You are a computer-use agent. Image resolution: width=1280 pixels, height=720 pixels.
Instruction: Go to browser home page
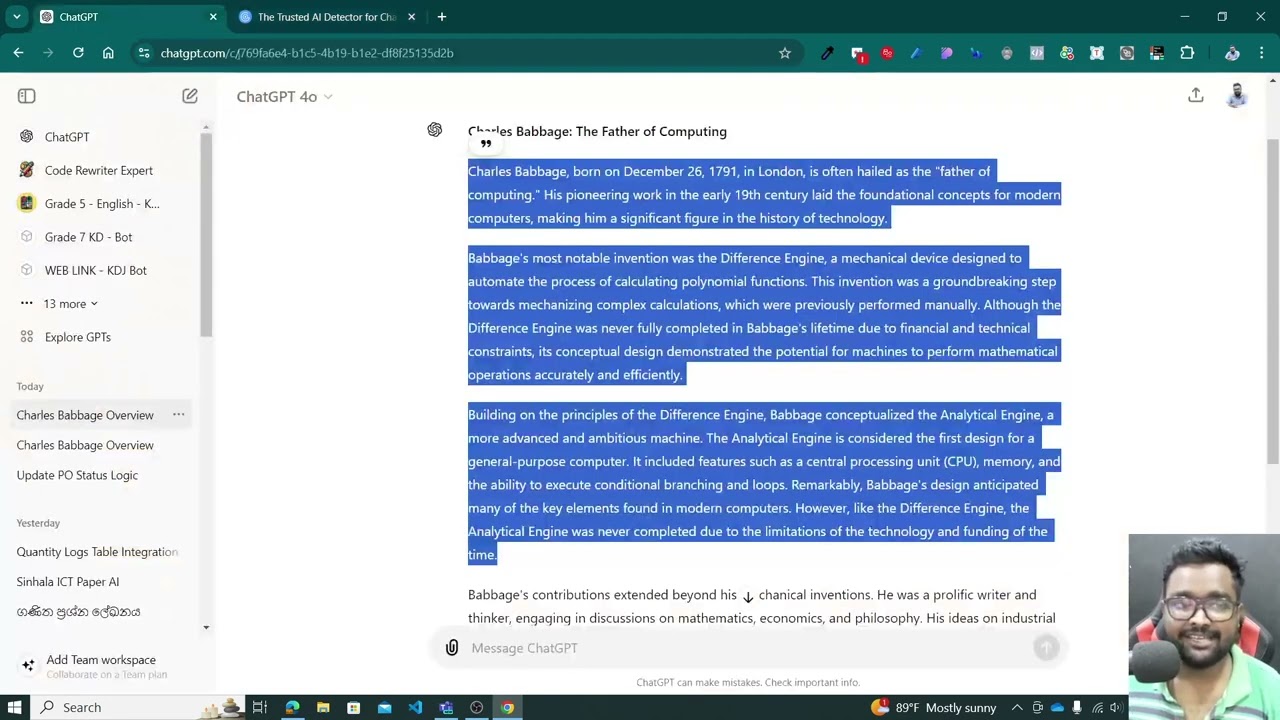[108, 53]
